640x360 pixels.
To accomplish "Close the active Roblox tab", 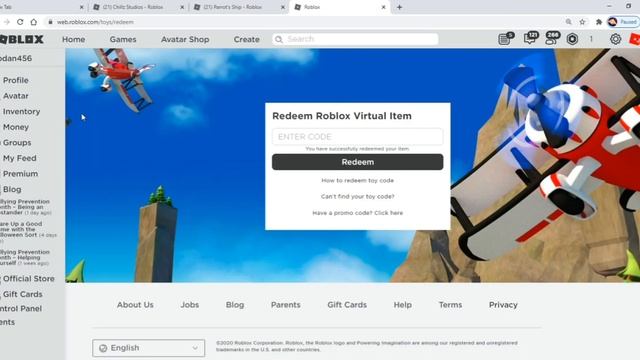I will (383, 7).
